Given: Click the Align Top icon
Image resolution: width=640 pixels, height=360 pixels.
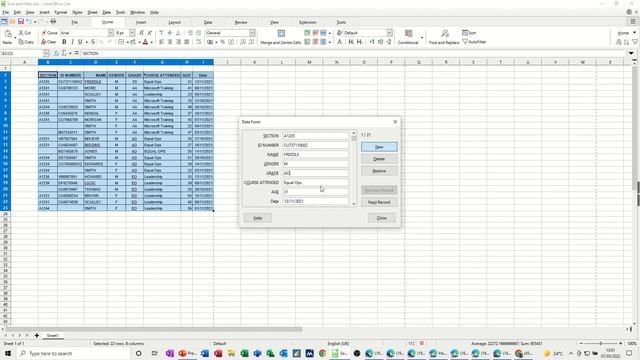Looking at the screenshot, I should (x=162, y=33).
